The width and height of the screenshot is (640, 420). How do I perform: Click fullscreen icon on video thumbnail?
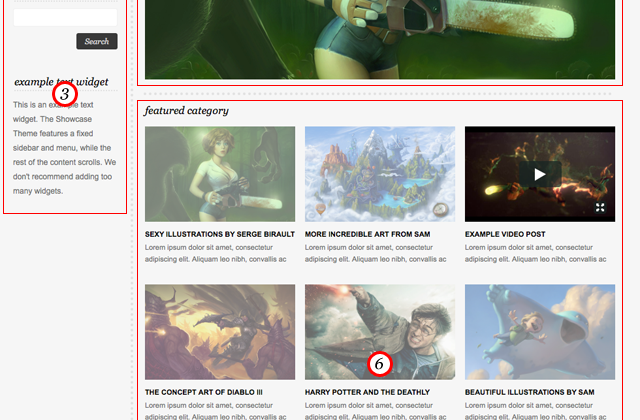coord(600,207)
